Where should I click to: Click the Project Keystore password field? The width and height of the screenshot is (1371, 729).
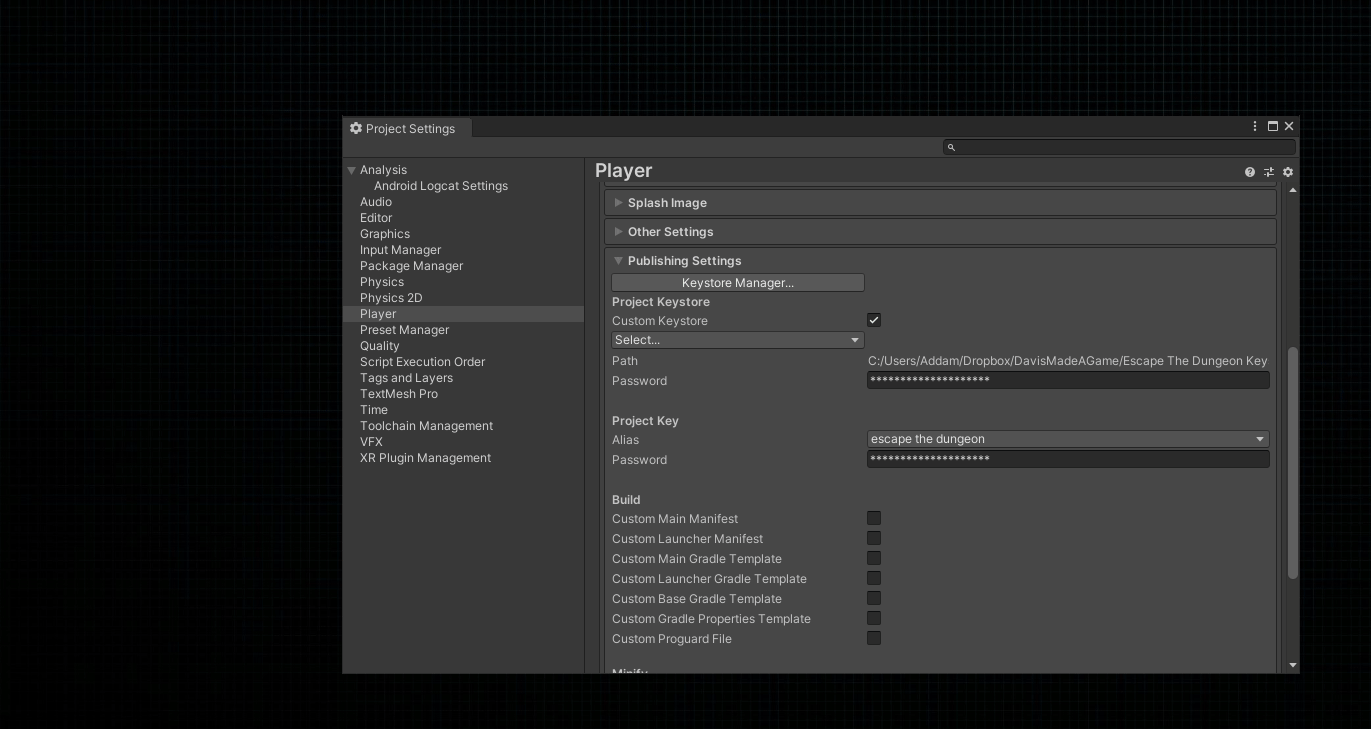(1068, 380)
